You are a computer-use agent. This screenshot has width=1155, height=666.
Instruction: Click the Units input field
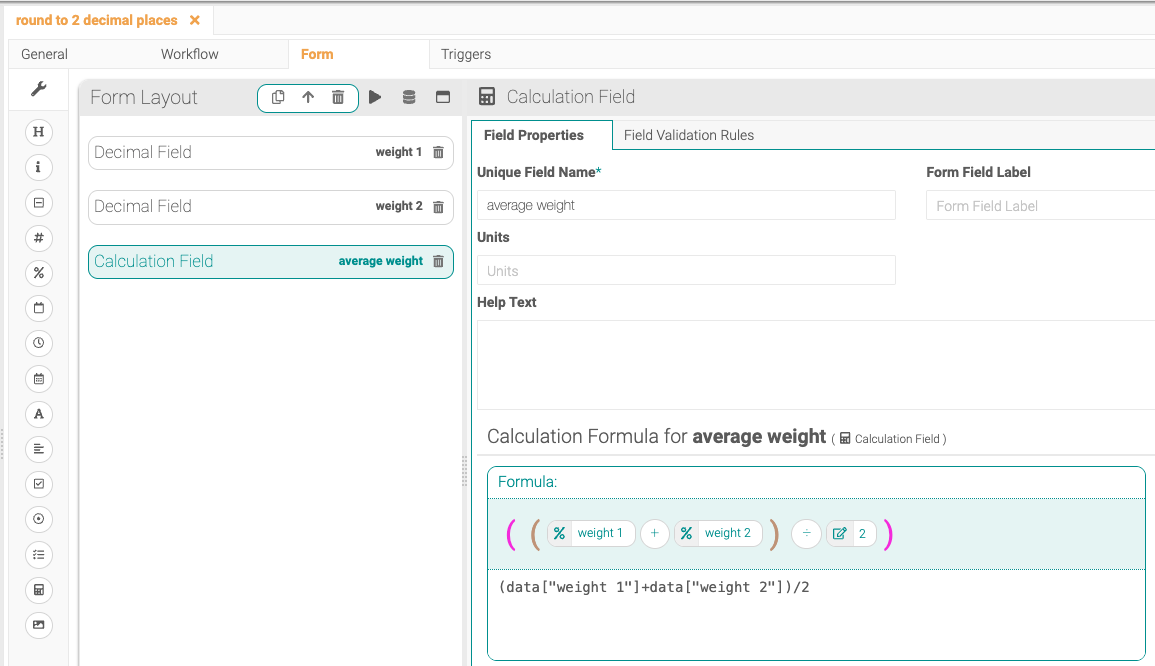[x=686, y=271]
